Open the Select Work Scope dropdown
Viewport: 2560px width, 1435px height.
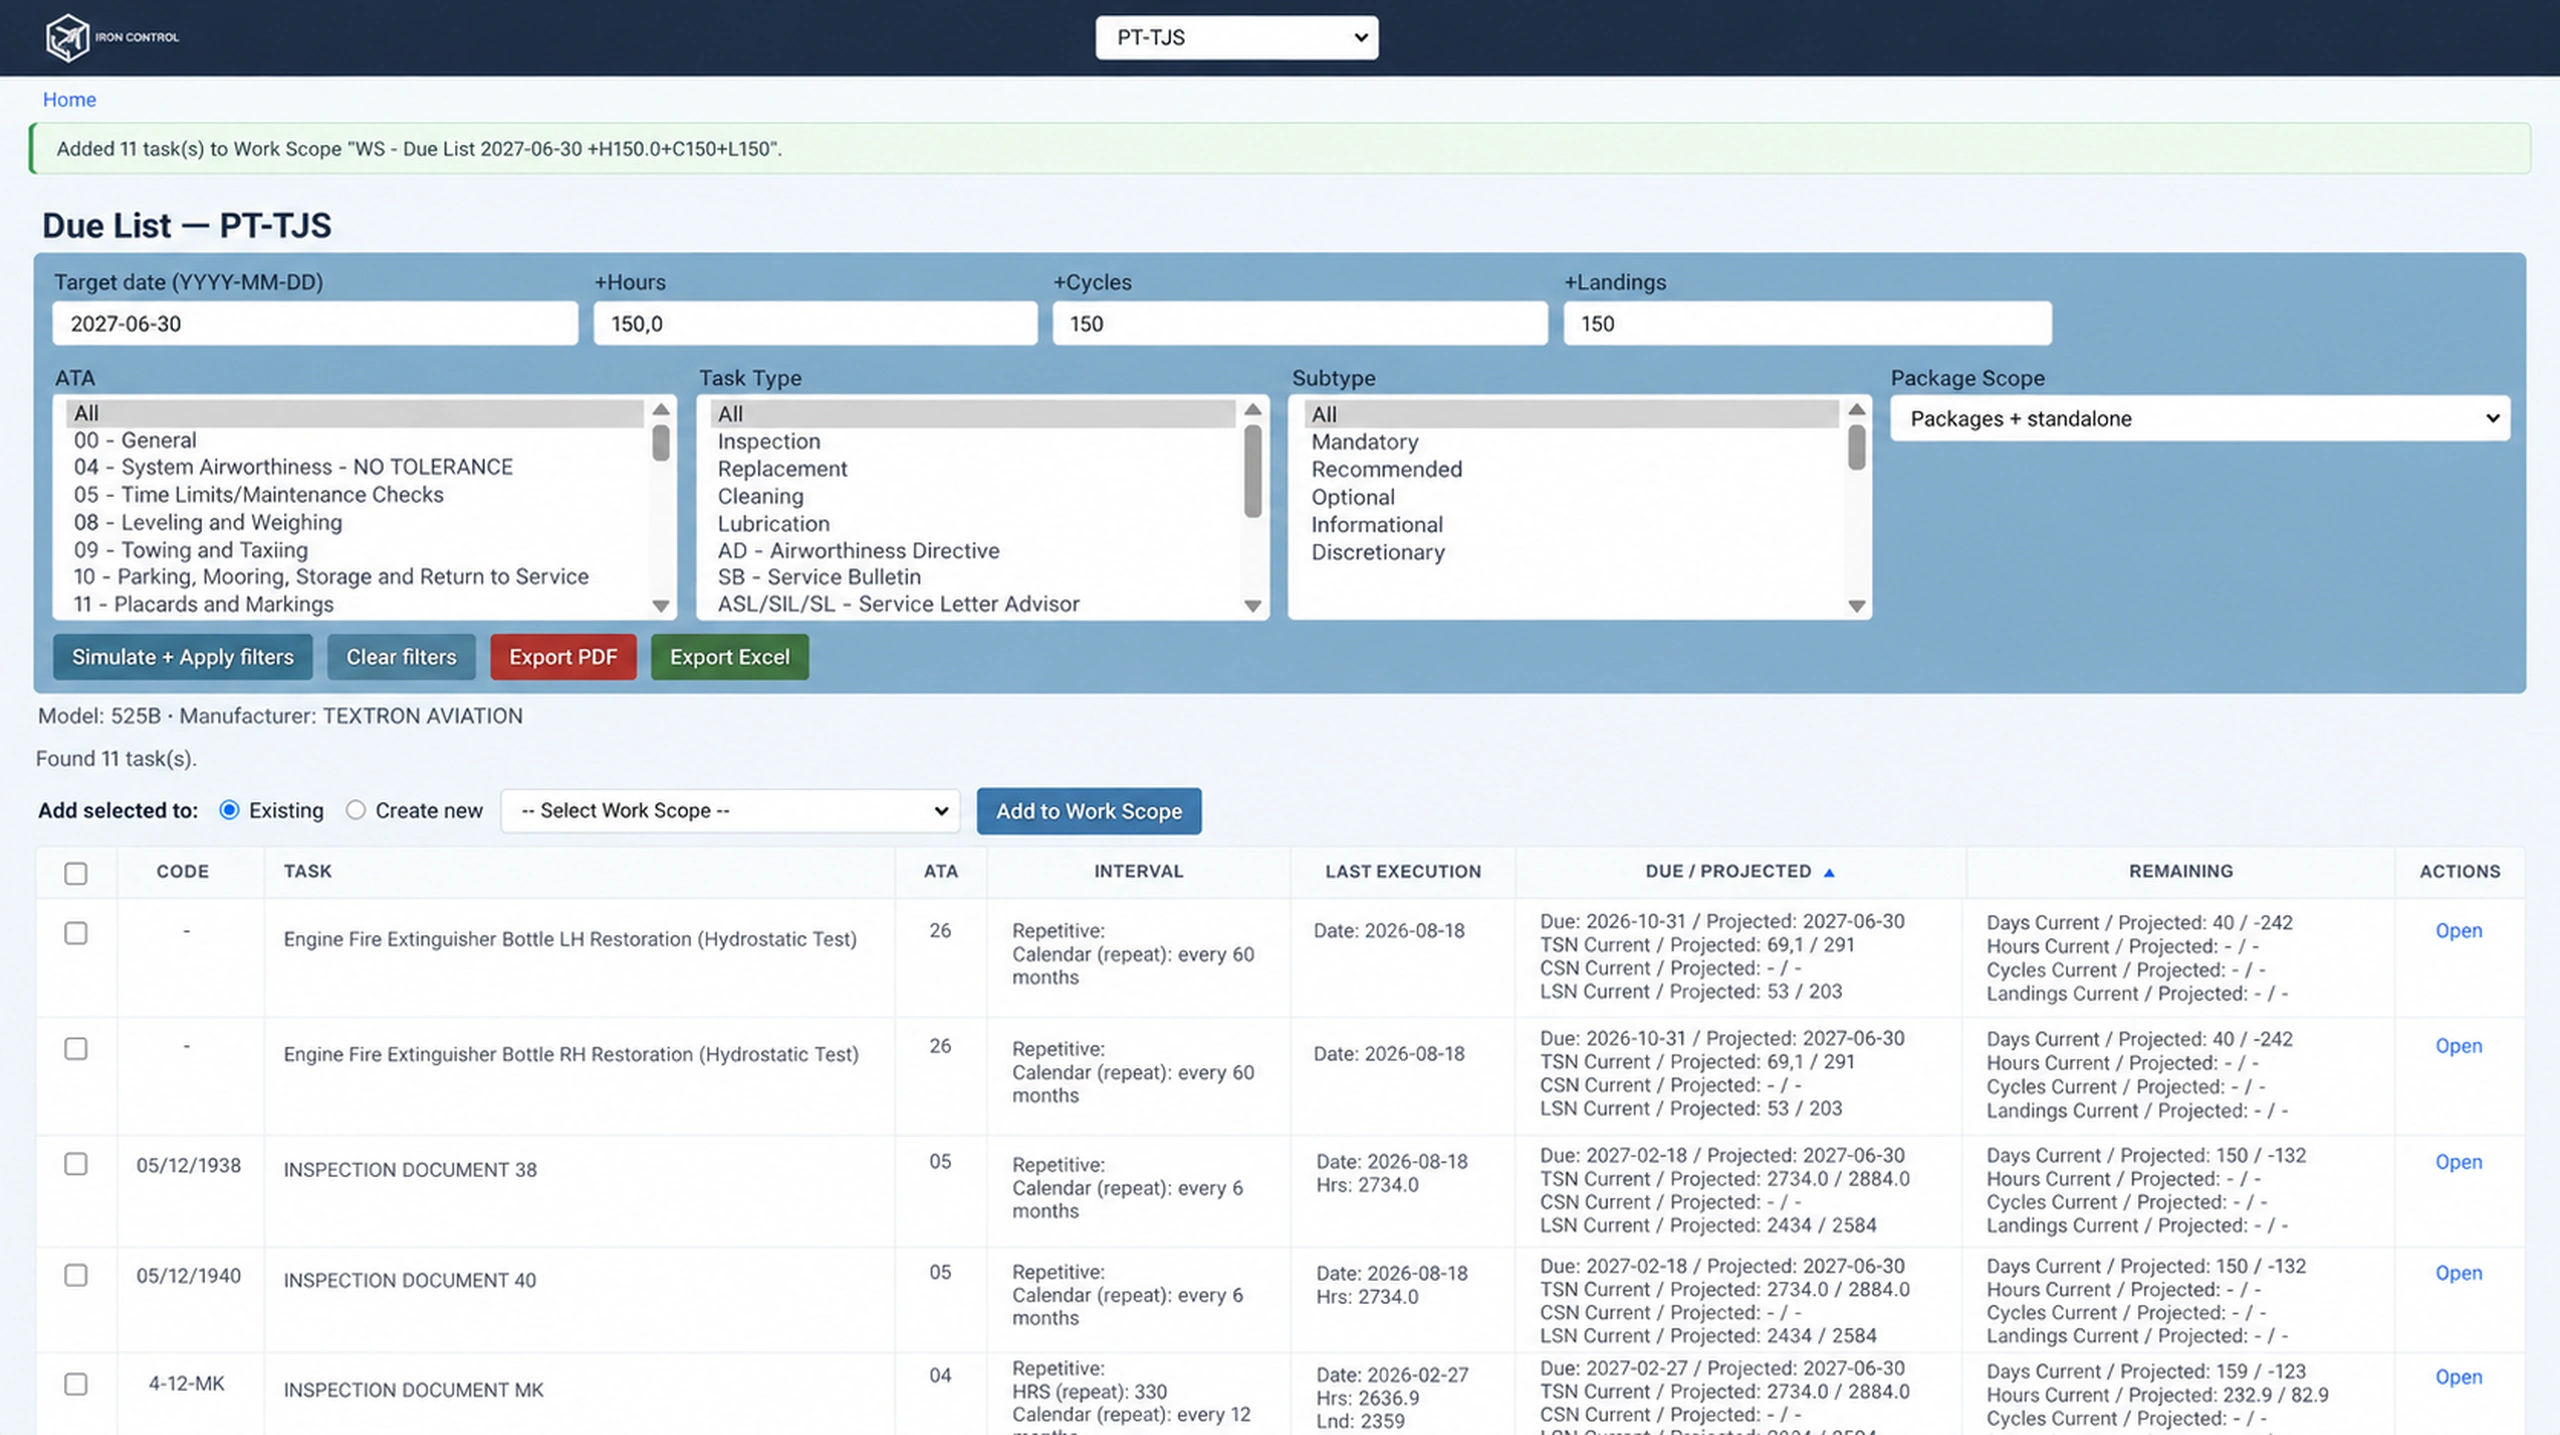click(x=730, y=810)
